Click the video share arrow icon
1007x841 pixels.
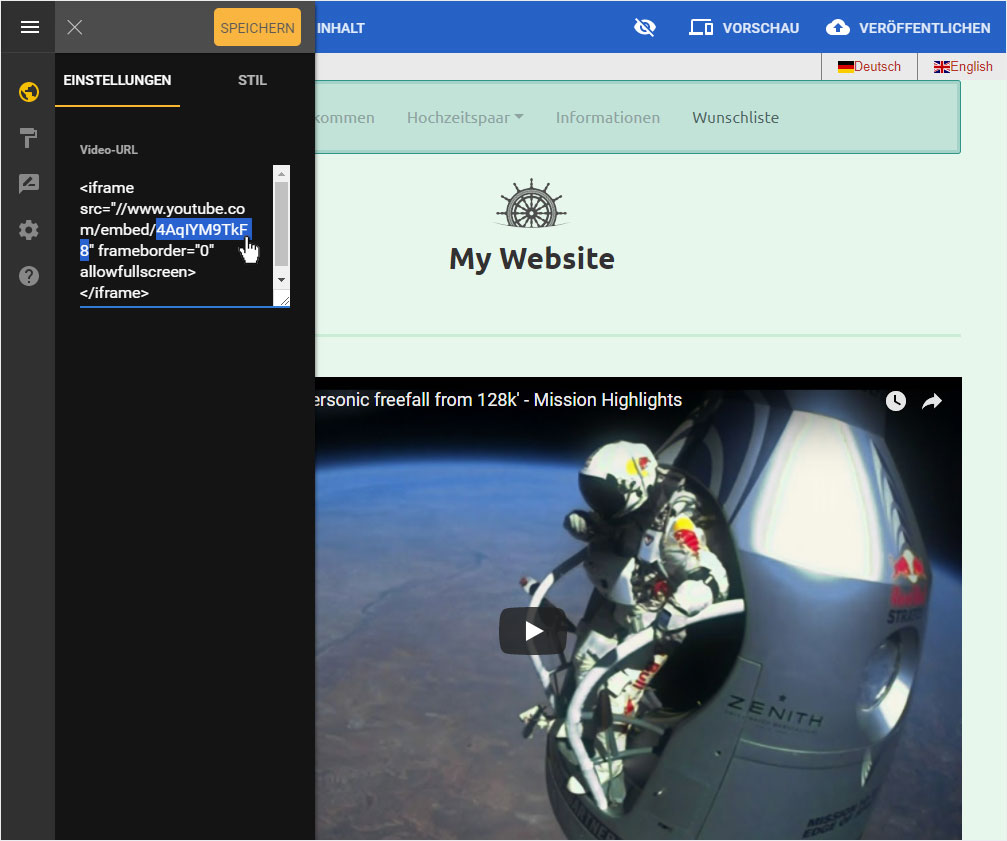point(932,401)
